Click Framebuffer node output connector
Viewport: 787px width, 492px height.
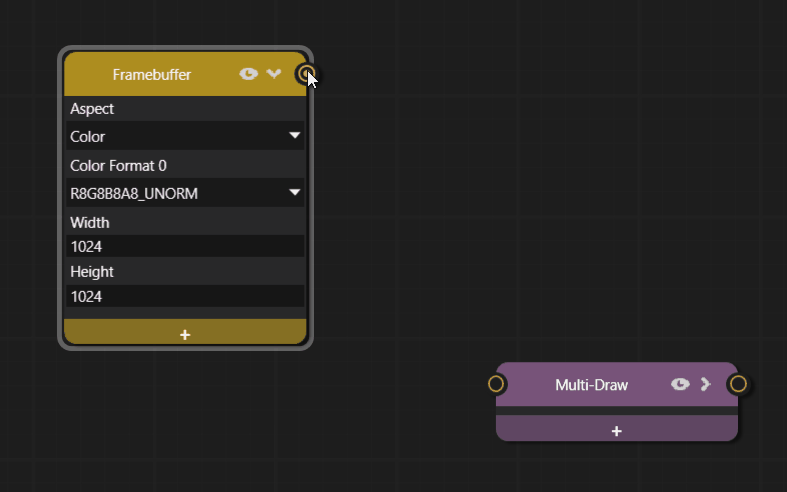(306, 74)
